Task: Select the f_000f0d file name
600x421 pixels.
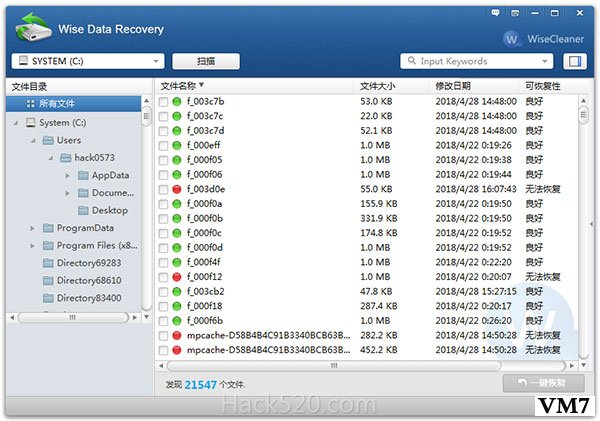Action: [x=205, y=248]
